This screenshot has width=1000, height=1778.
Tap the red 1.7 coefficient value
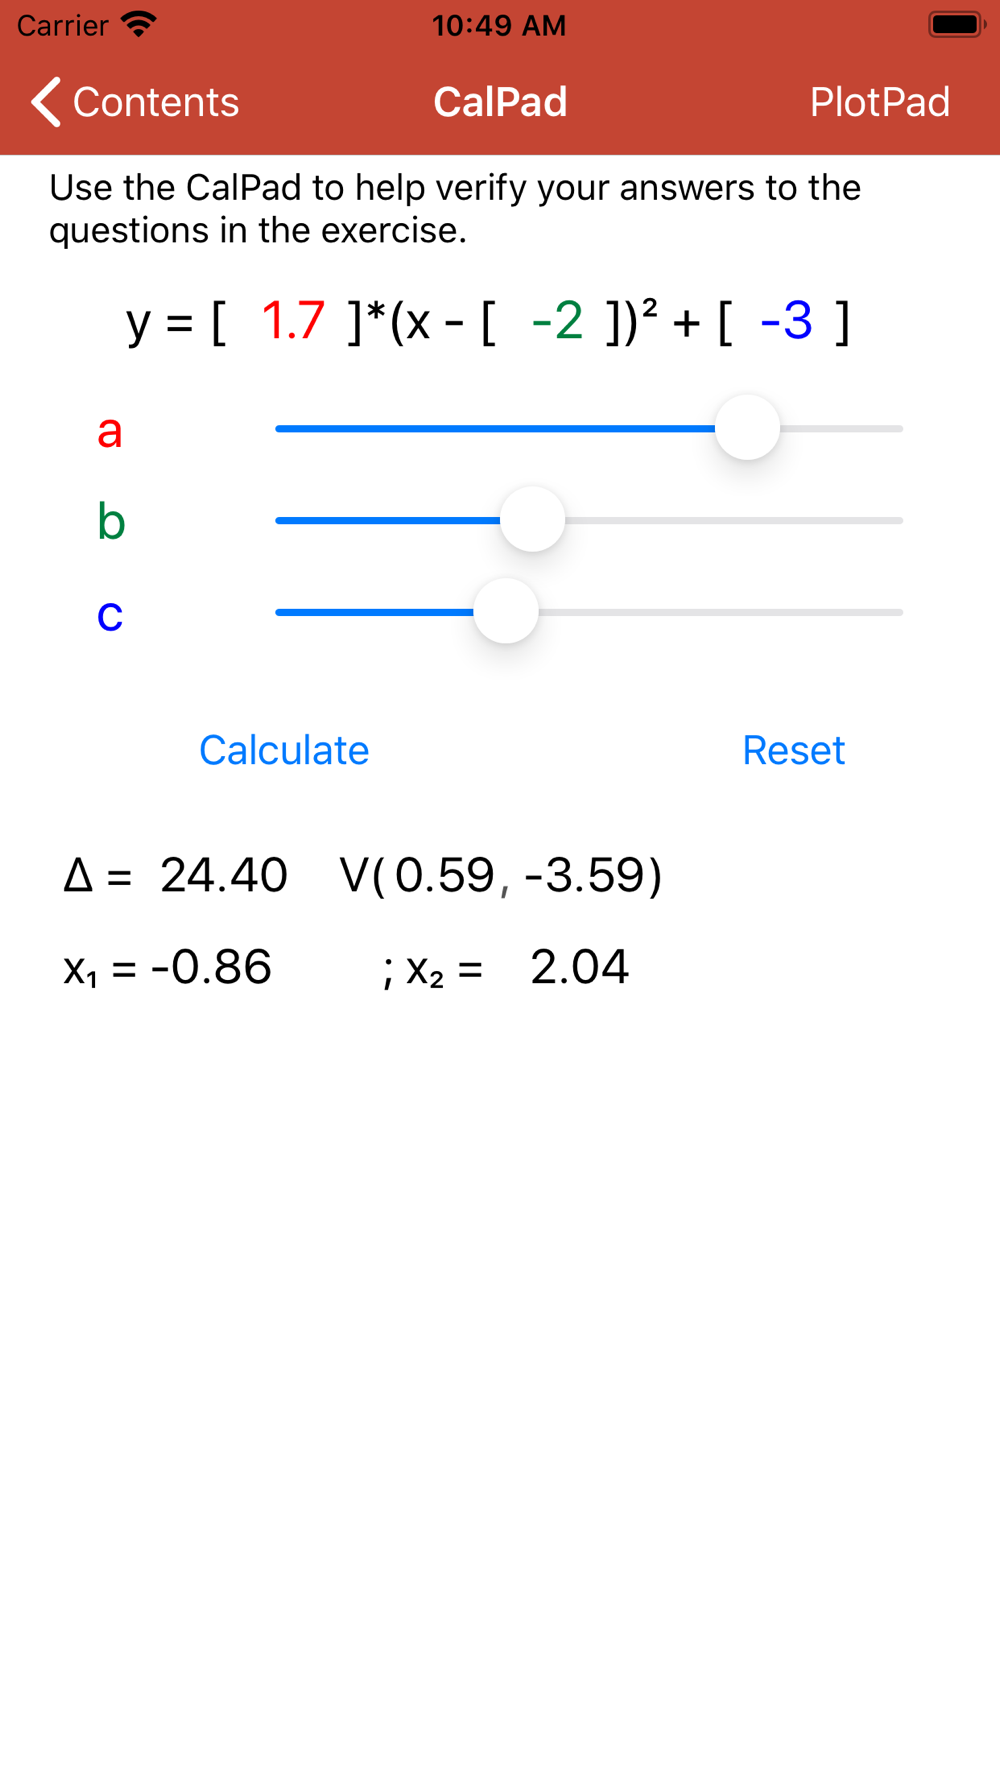click(x=293, y=321)
